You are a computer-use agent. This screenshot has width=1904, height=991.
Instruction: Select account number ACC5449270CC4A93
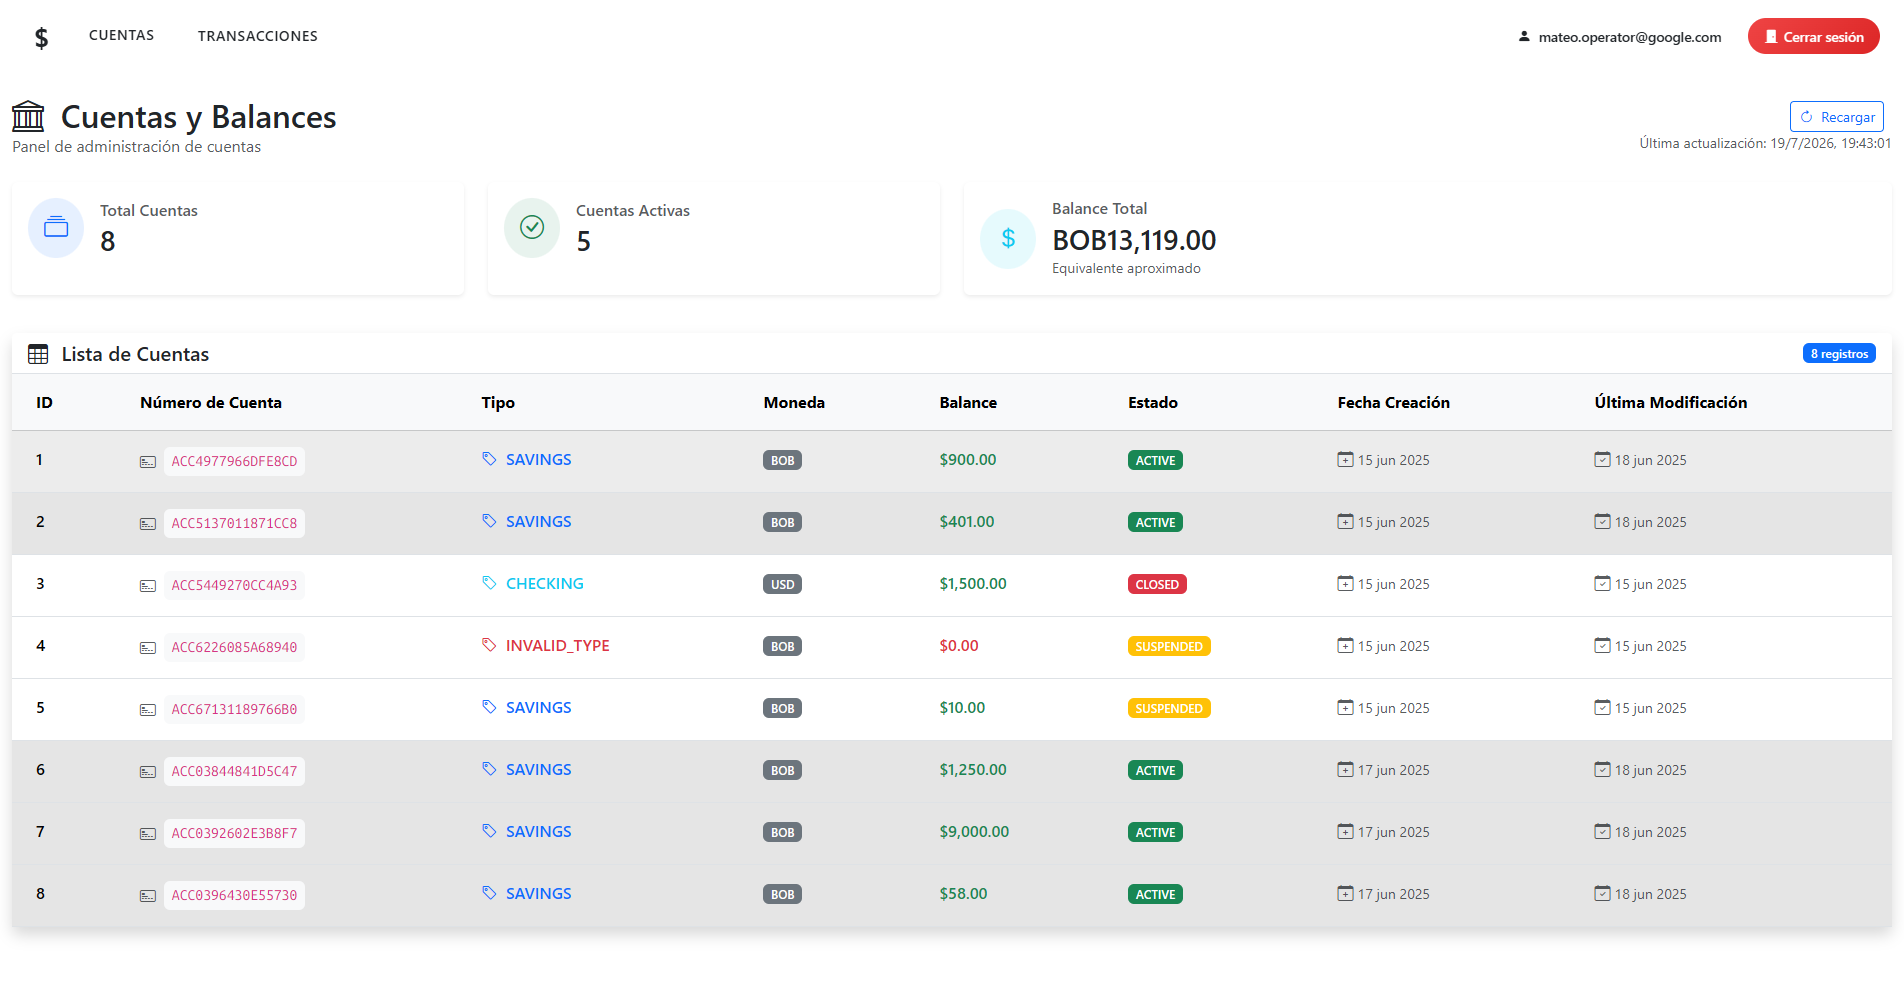point(234,585)
